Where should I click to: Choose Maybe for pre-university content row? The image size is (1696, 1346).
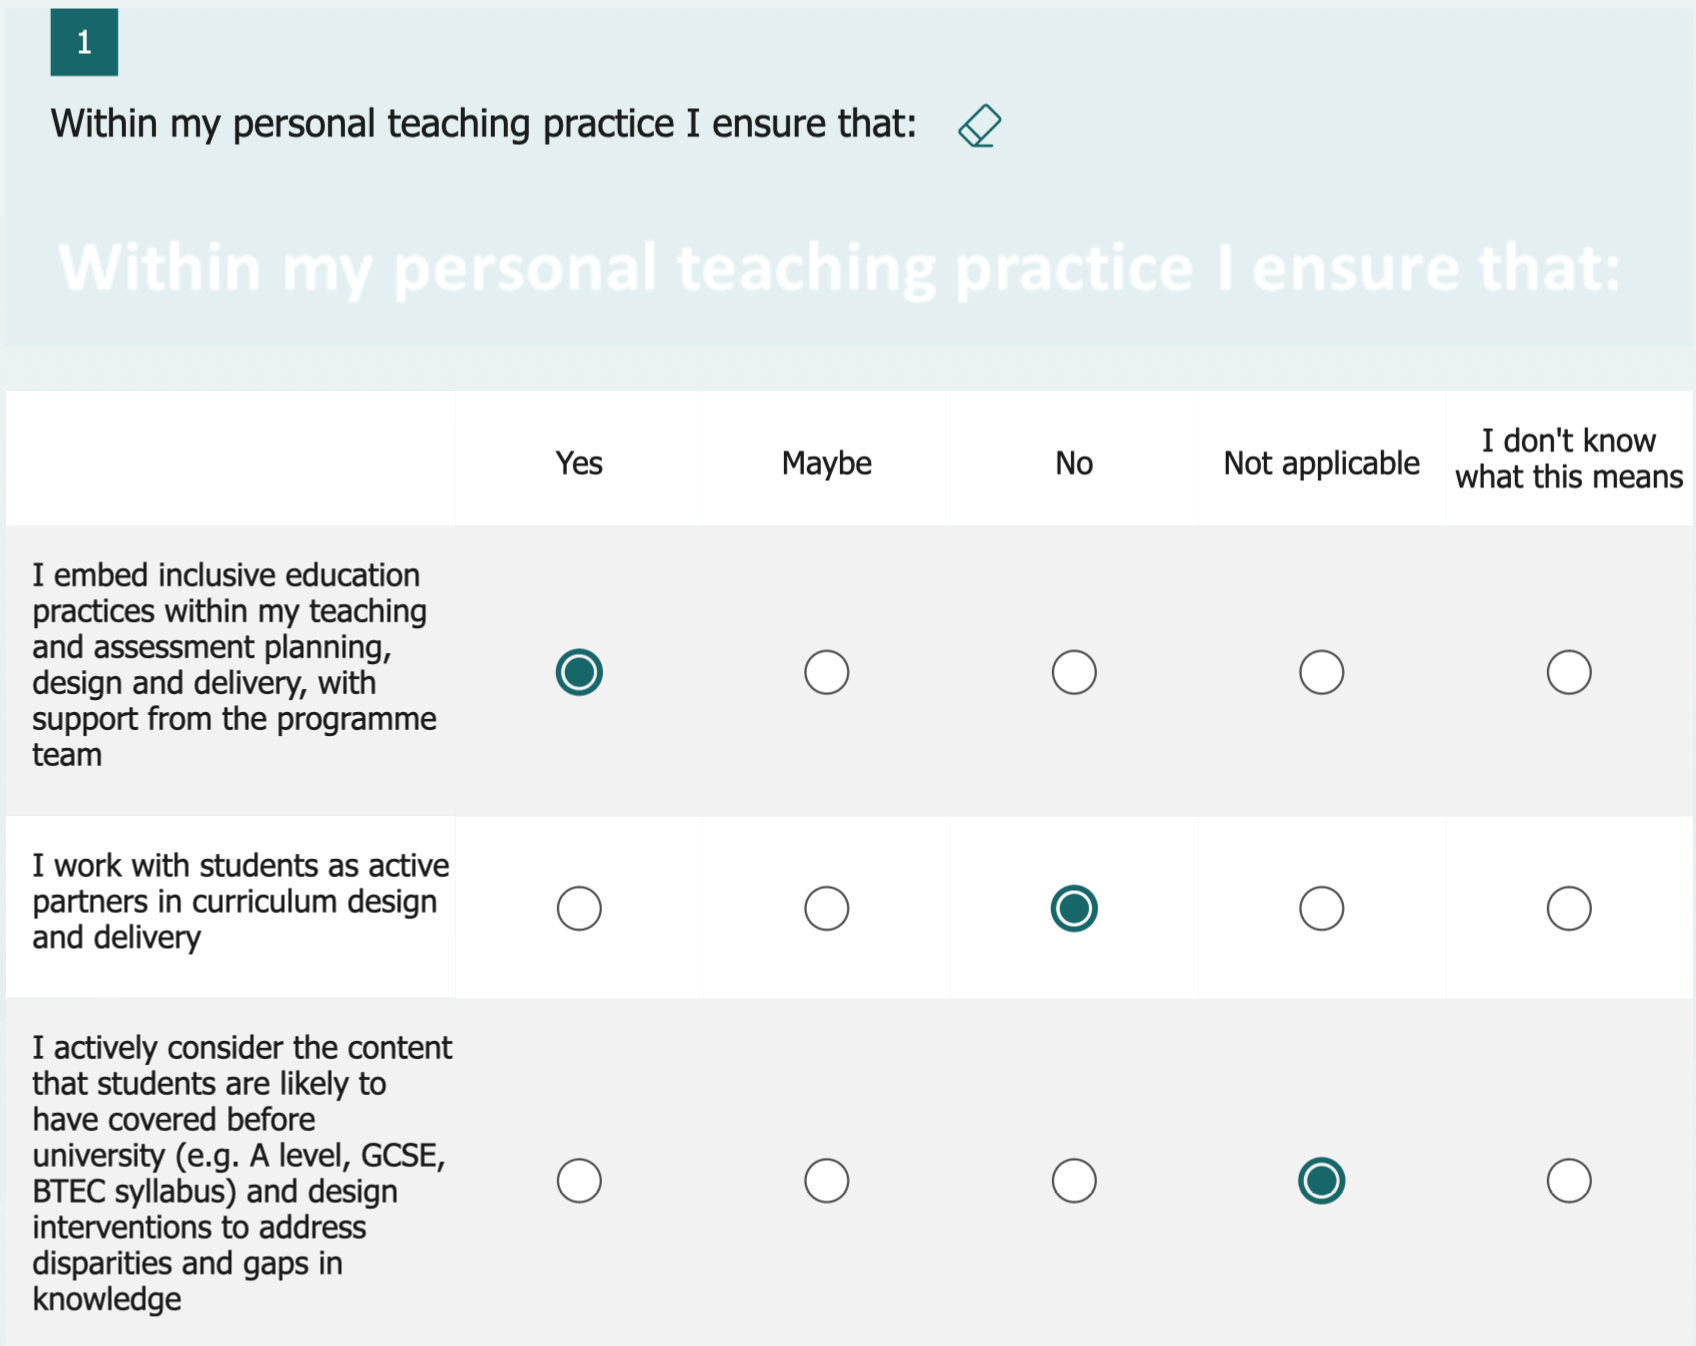826,1181
